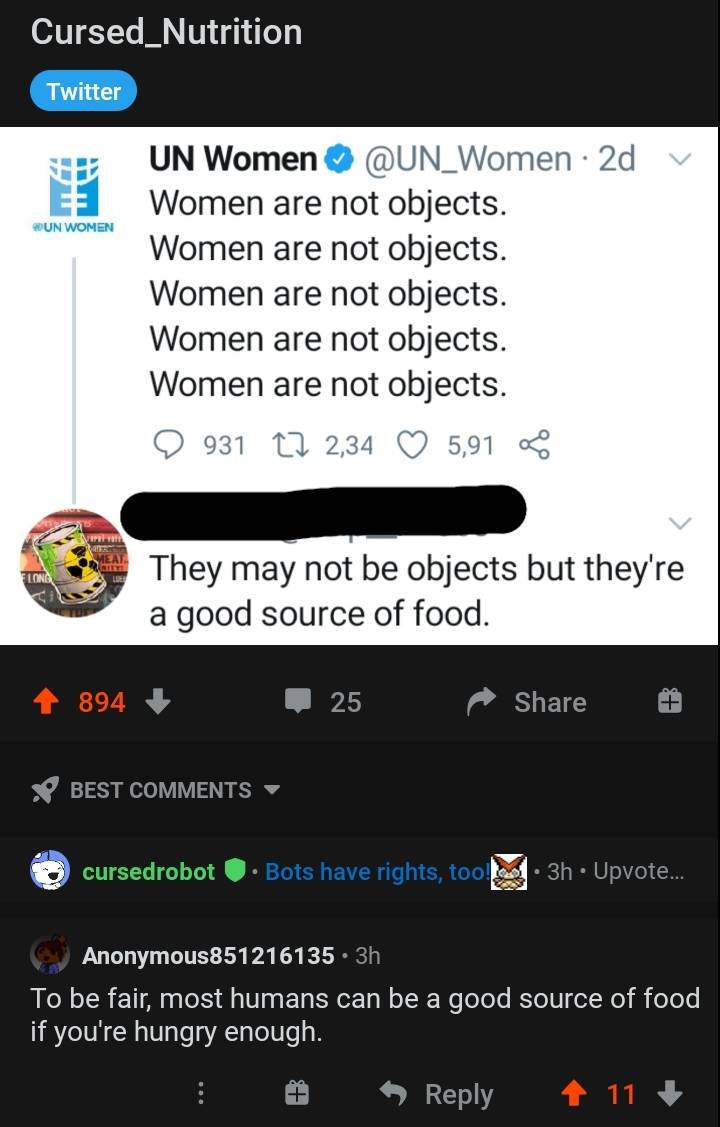Open cursedrobot's user profile
The image size is (720, 1127).
(148, 871)
